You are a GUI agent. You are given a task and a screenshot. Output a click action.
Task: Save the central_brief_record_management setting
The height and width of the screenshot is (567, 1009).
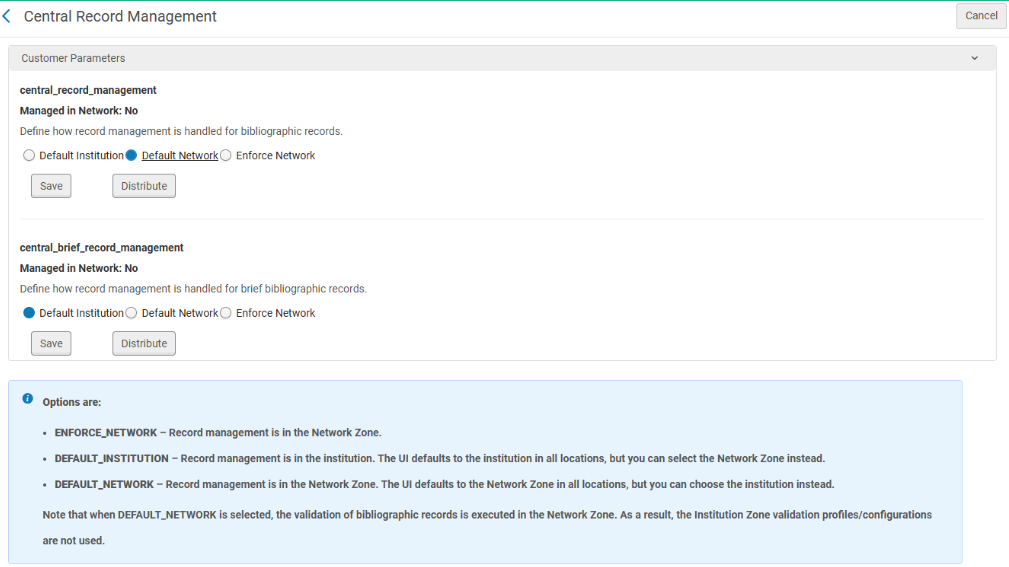click(51, 344)
